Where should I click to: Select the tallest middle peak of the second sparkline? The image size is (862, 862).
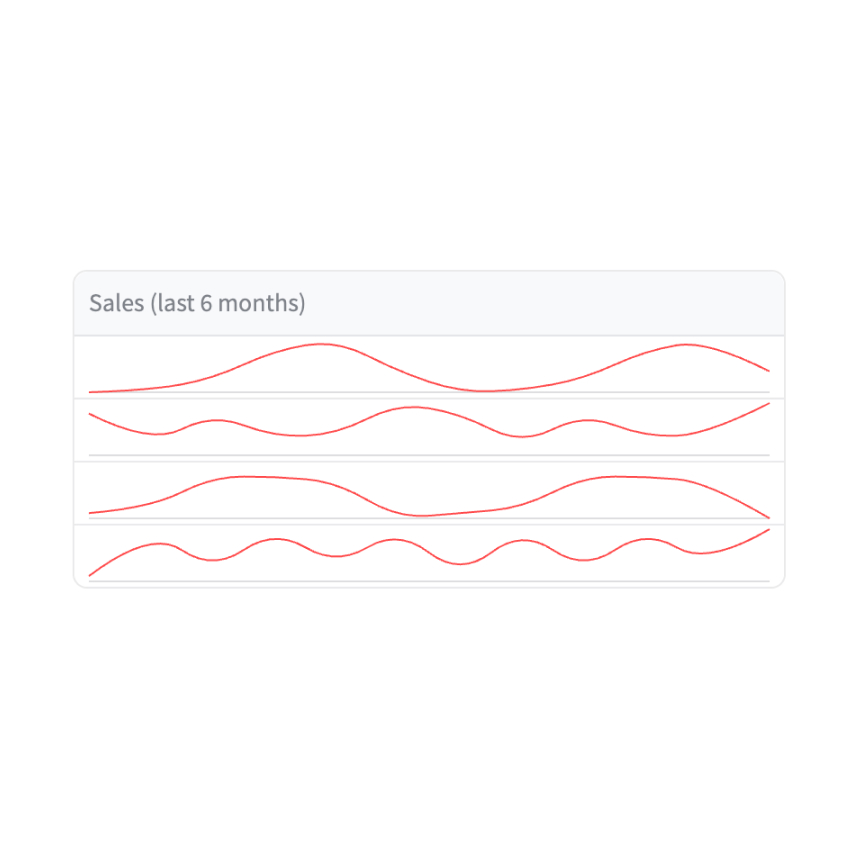(412, 408)
